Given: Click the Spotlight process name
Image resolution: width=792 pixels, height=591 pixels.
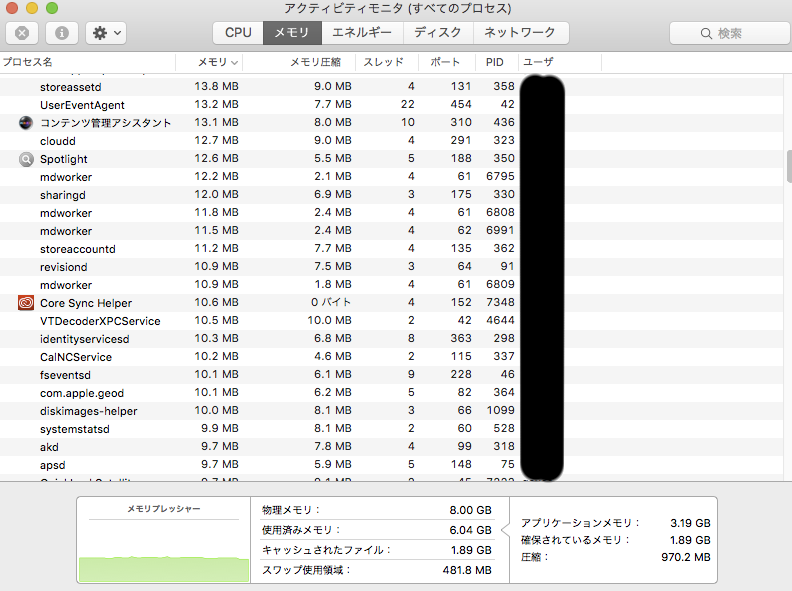Looking at the screenshot, I should click(x=64, y=159).
